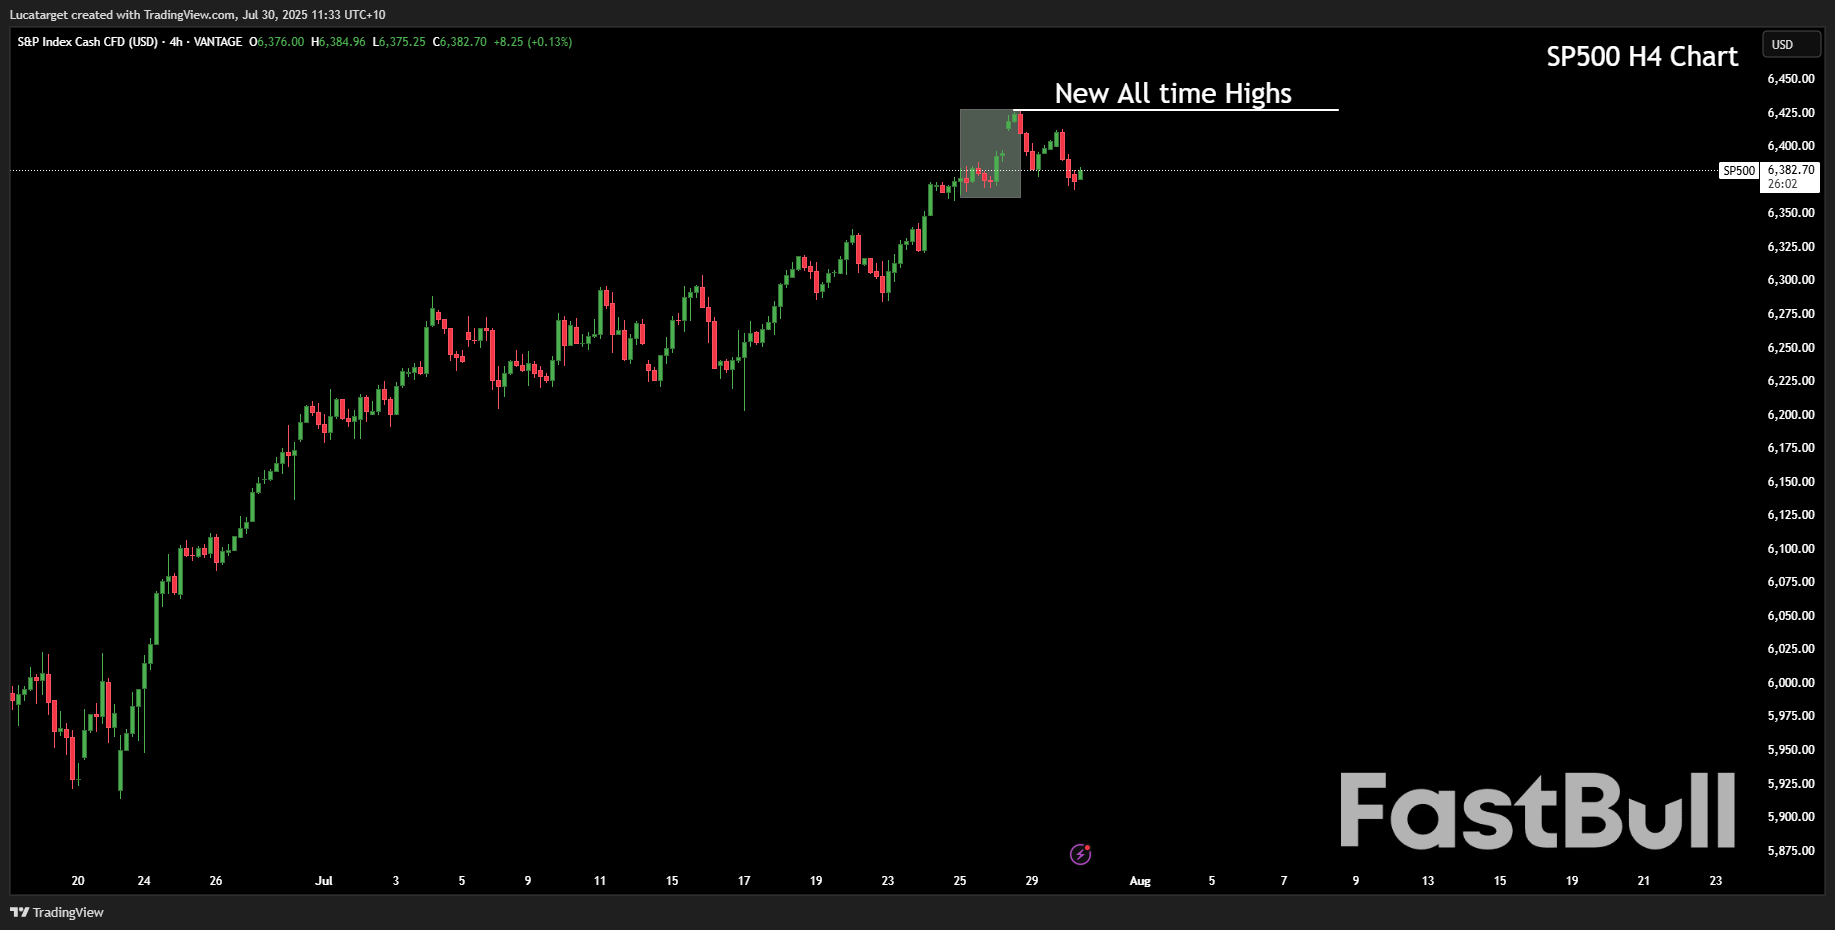1835x930 pixels.
Task: Click the "SP500 H4 Chart" title text
Action: [1641, 57]
